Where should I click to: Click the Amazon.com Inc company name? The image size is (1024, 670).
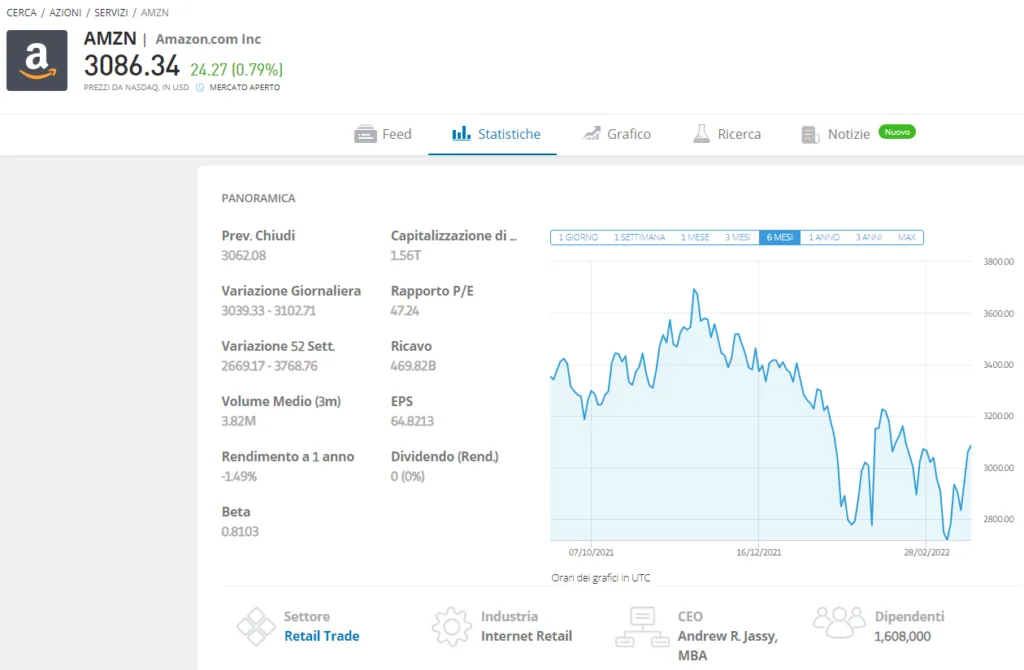(208, 39)
